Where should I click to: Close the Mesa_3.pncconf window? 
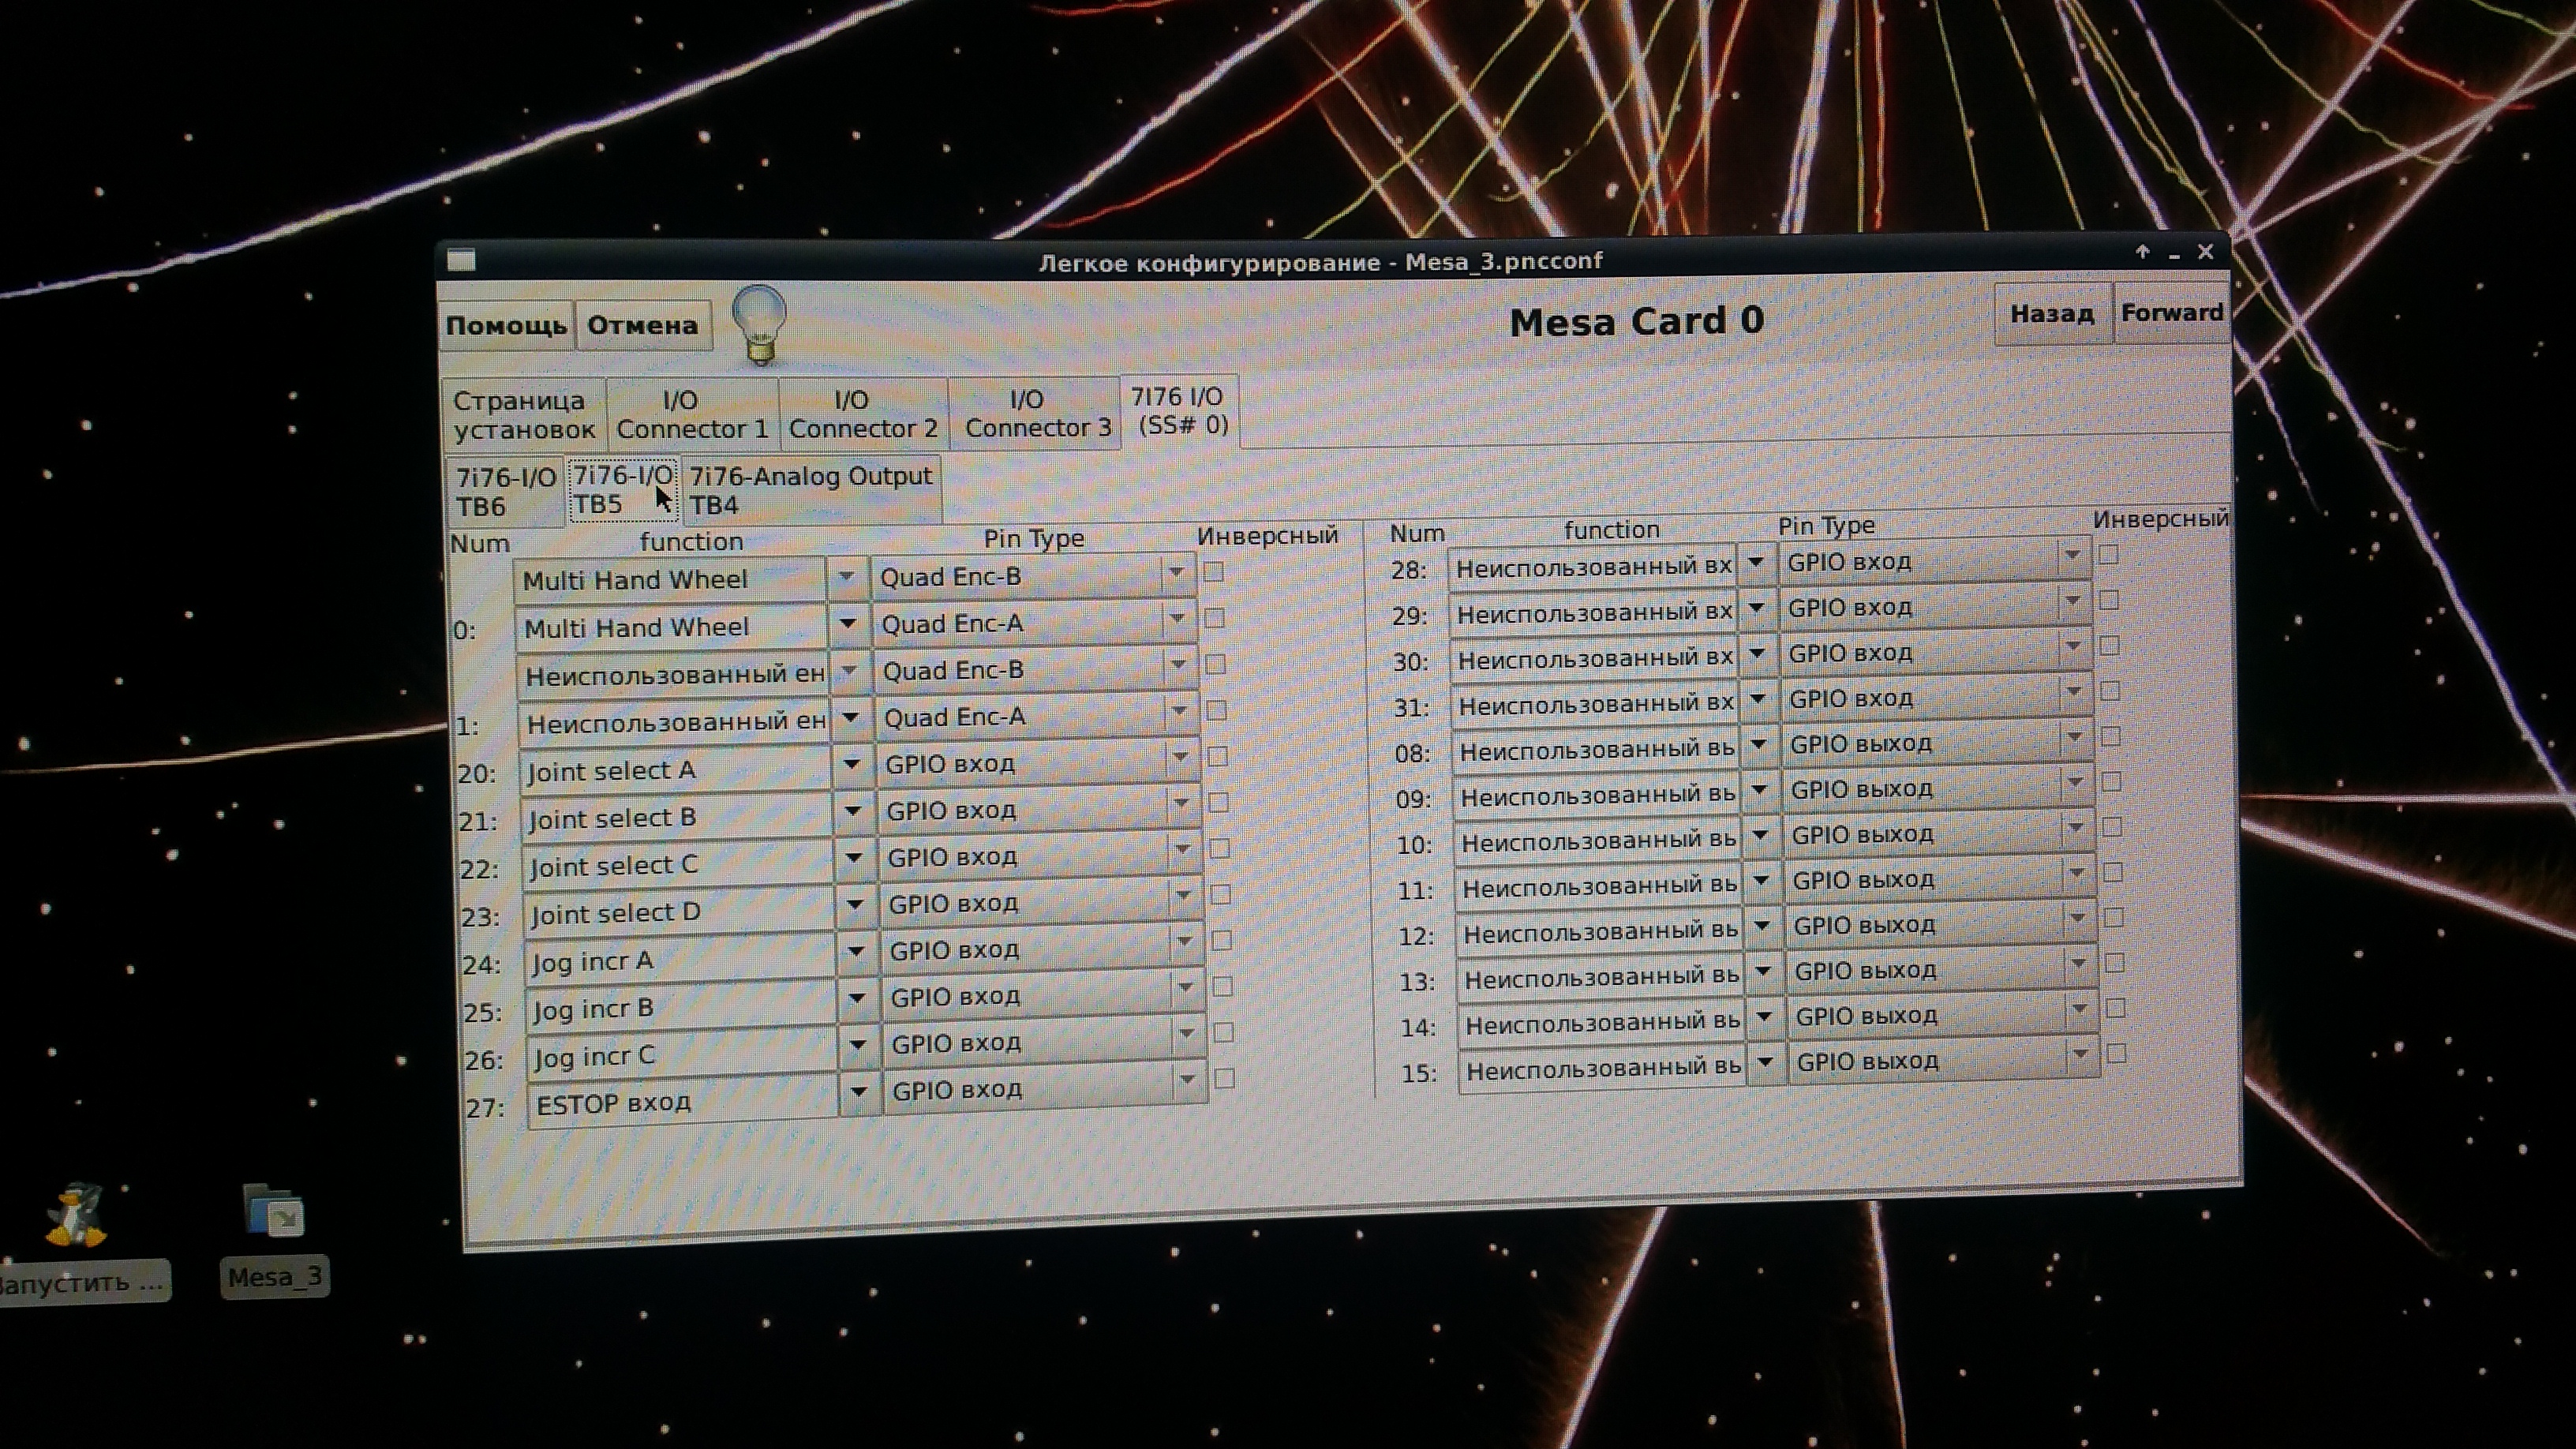(2206, 252)
